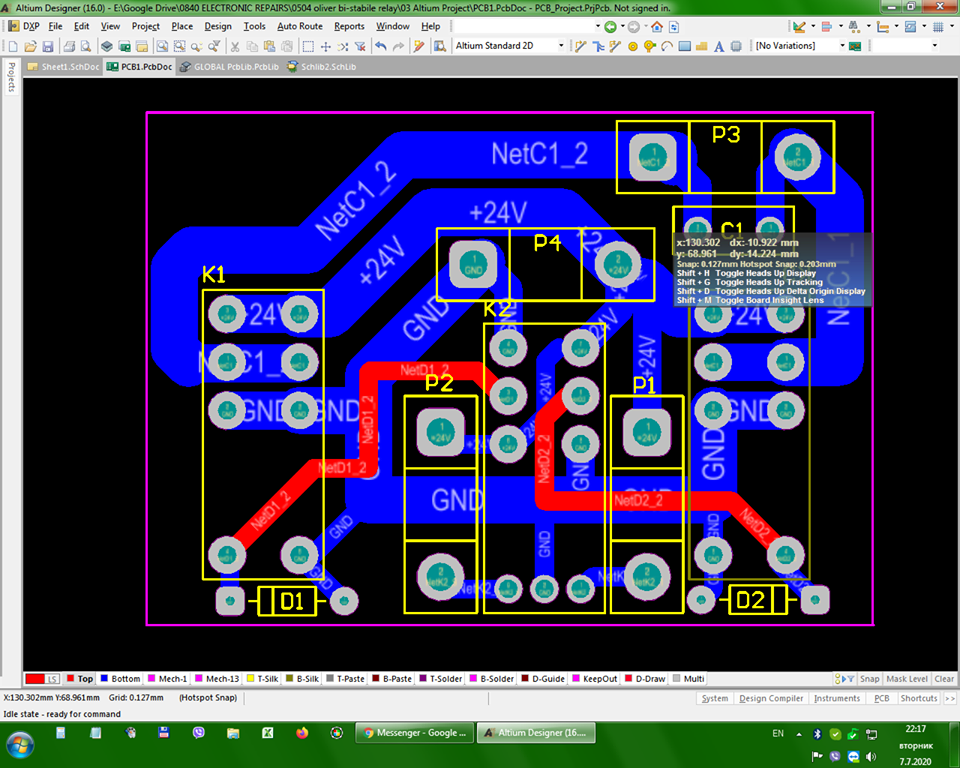Expand the Dimension tools dropdown arrow
Viewport: 960px width, 768px height.
point(896,26)
